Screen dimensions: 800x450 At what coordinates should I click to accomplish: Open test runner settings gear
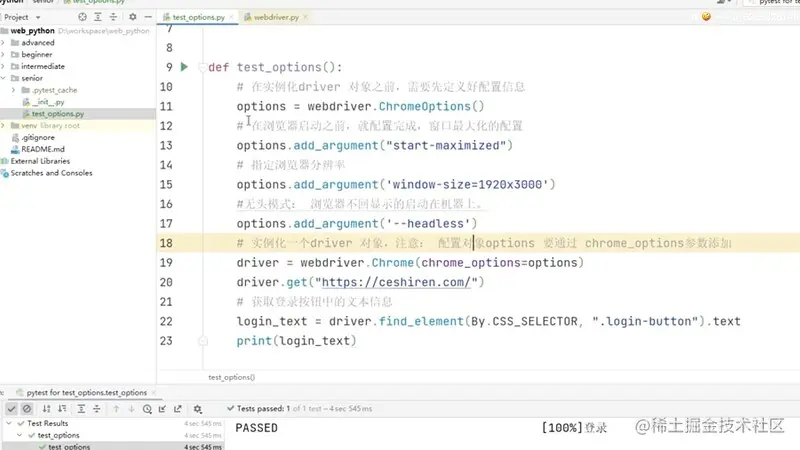[197, 409]
